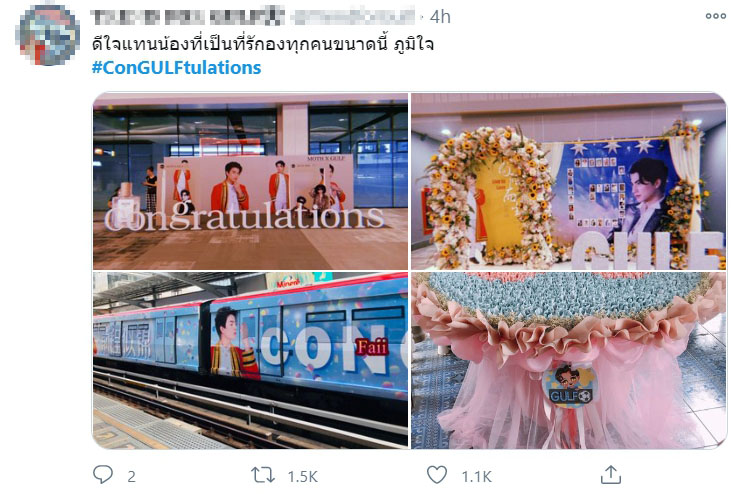
Task: Click the Faii label on train image
Action: pyautogui.click(x=372, y=347)
